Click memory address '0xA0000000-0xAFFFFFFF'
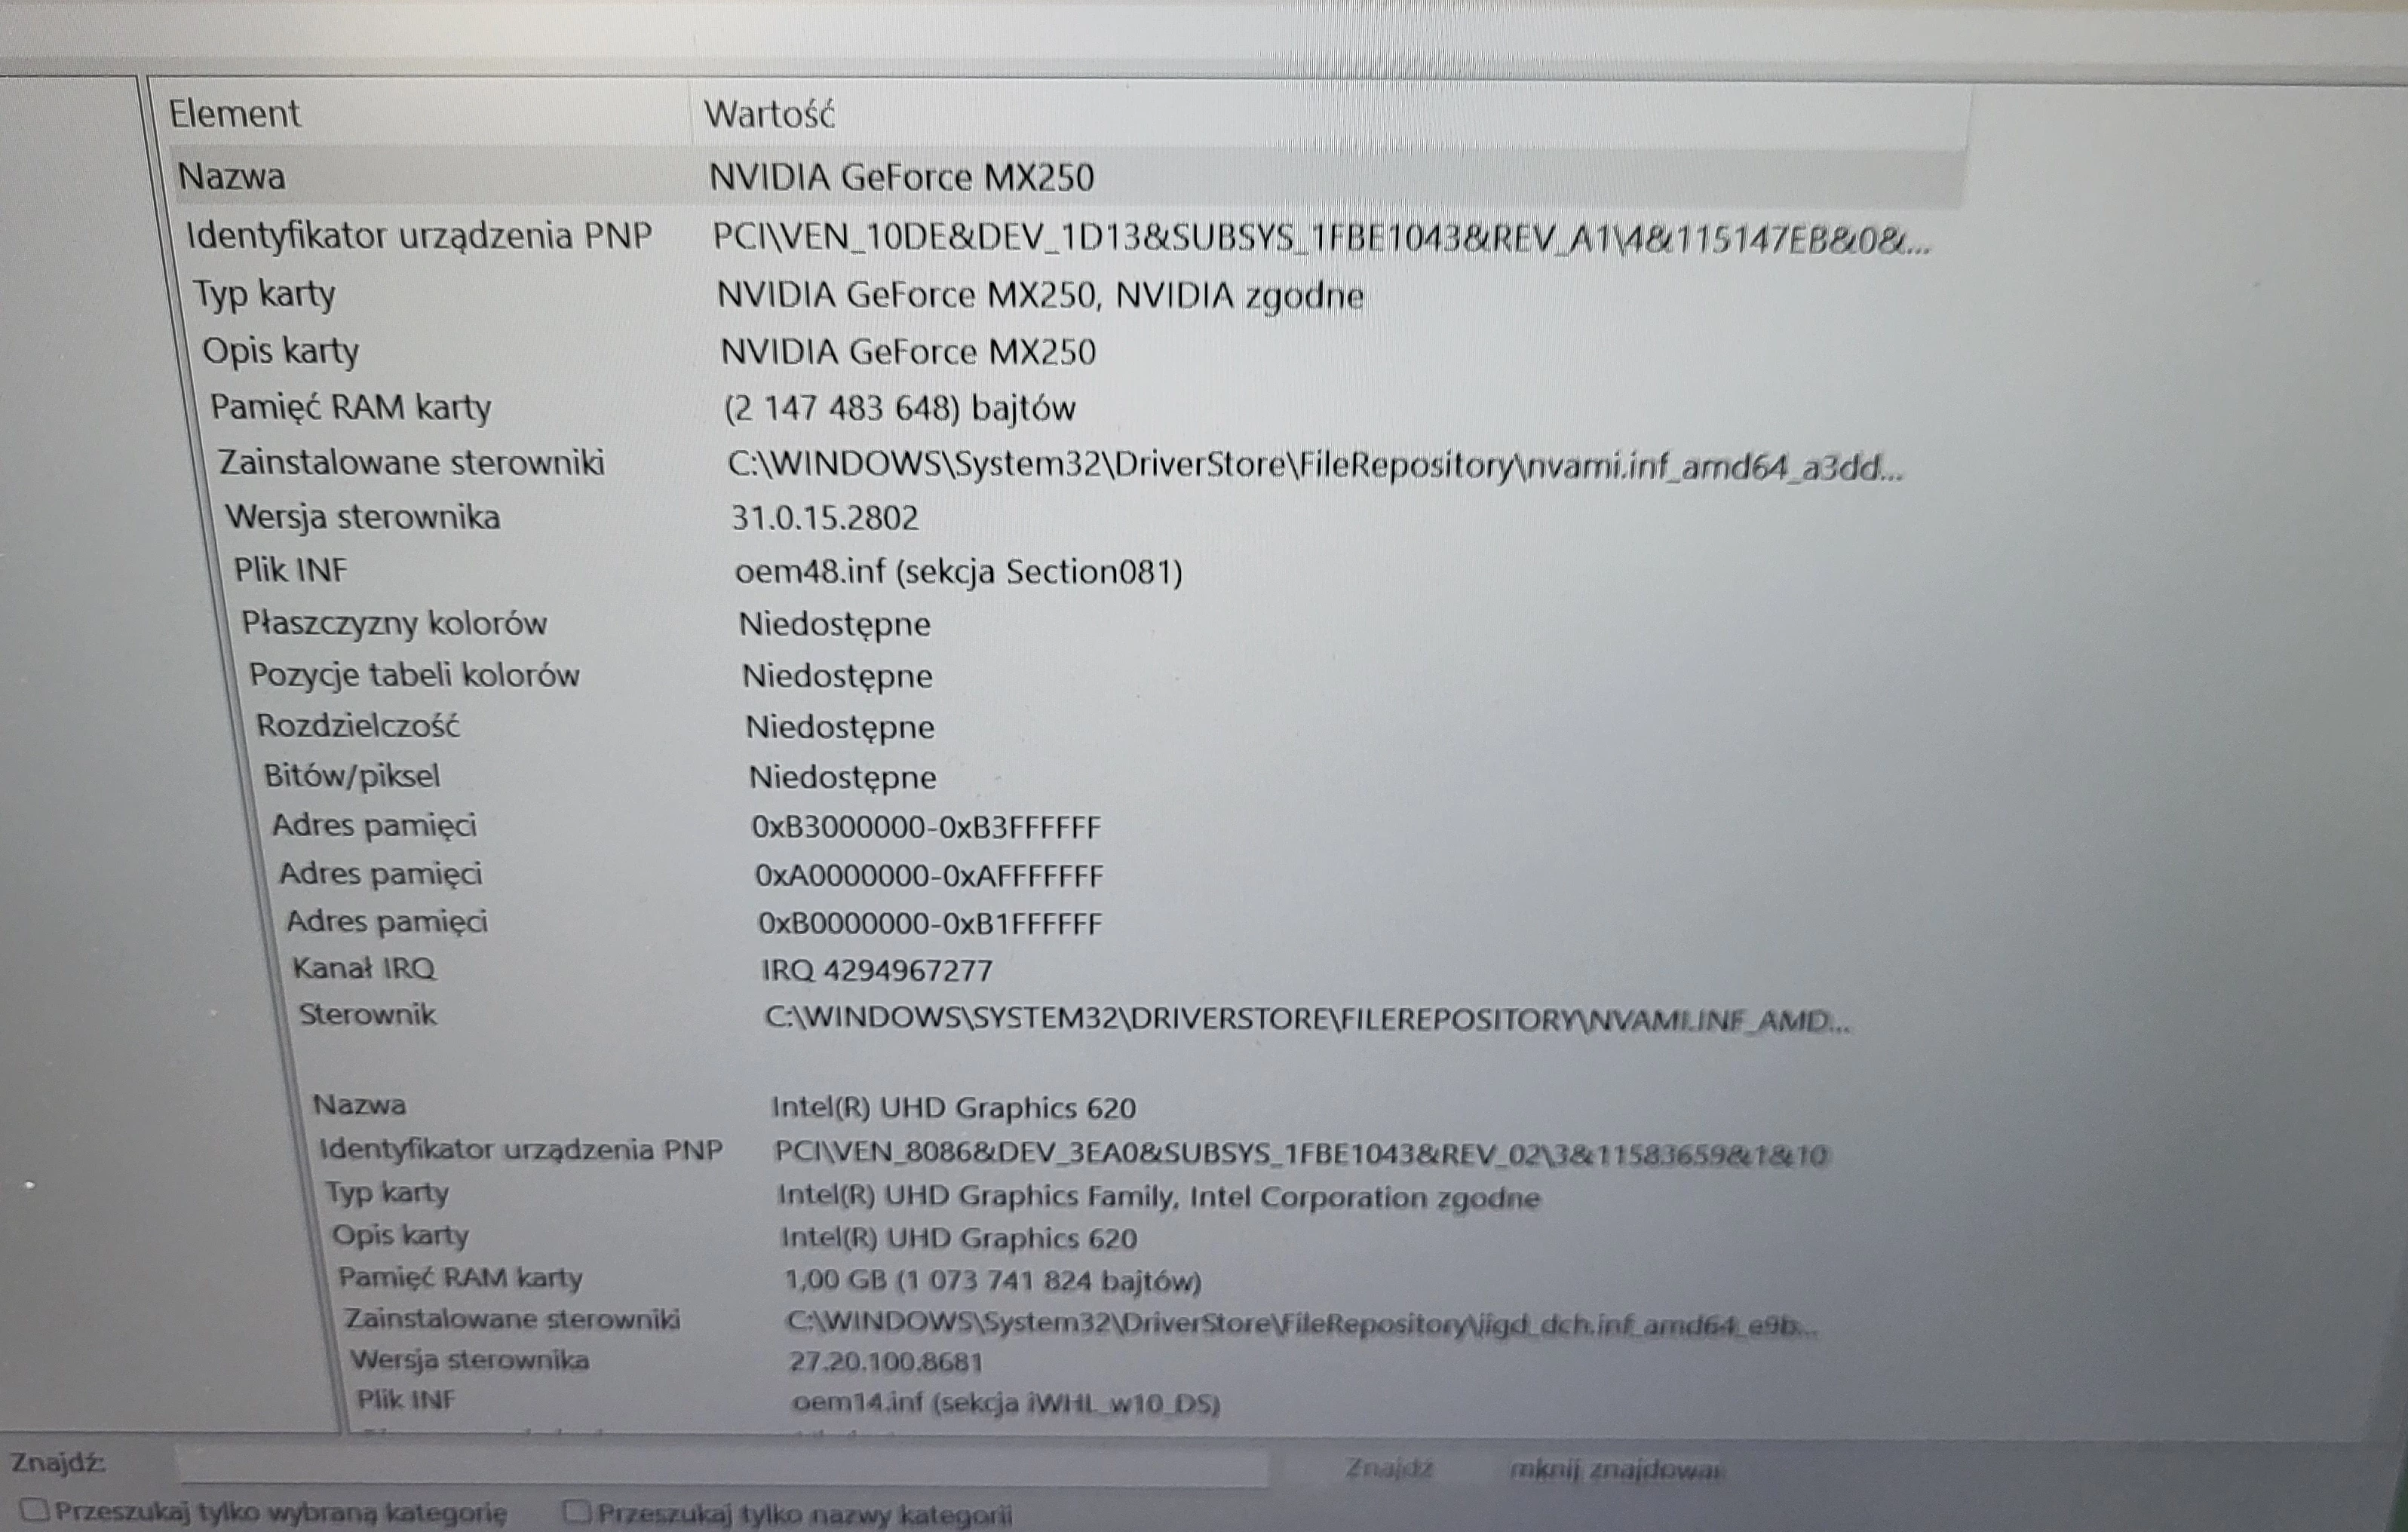Viewport: 2408px width, 1532px height. tap(929, 876)
